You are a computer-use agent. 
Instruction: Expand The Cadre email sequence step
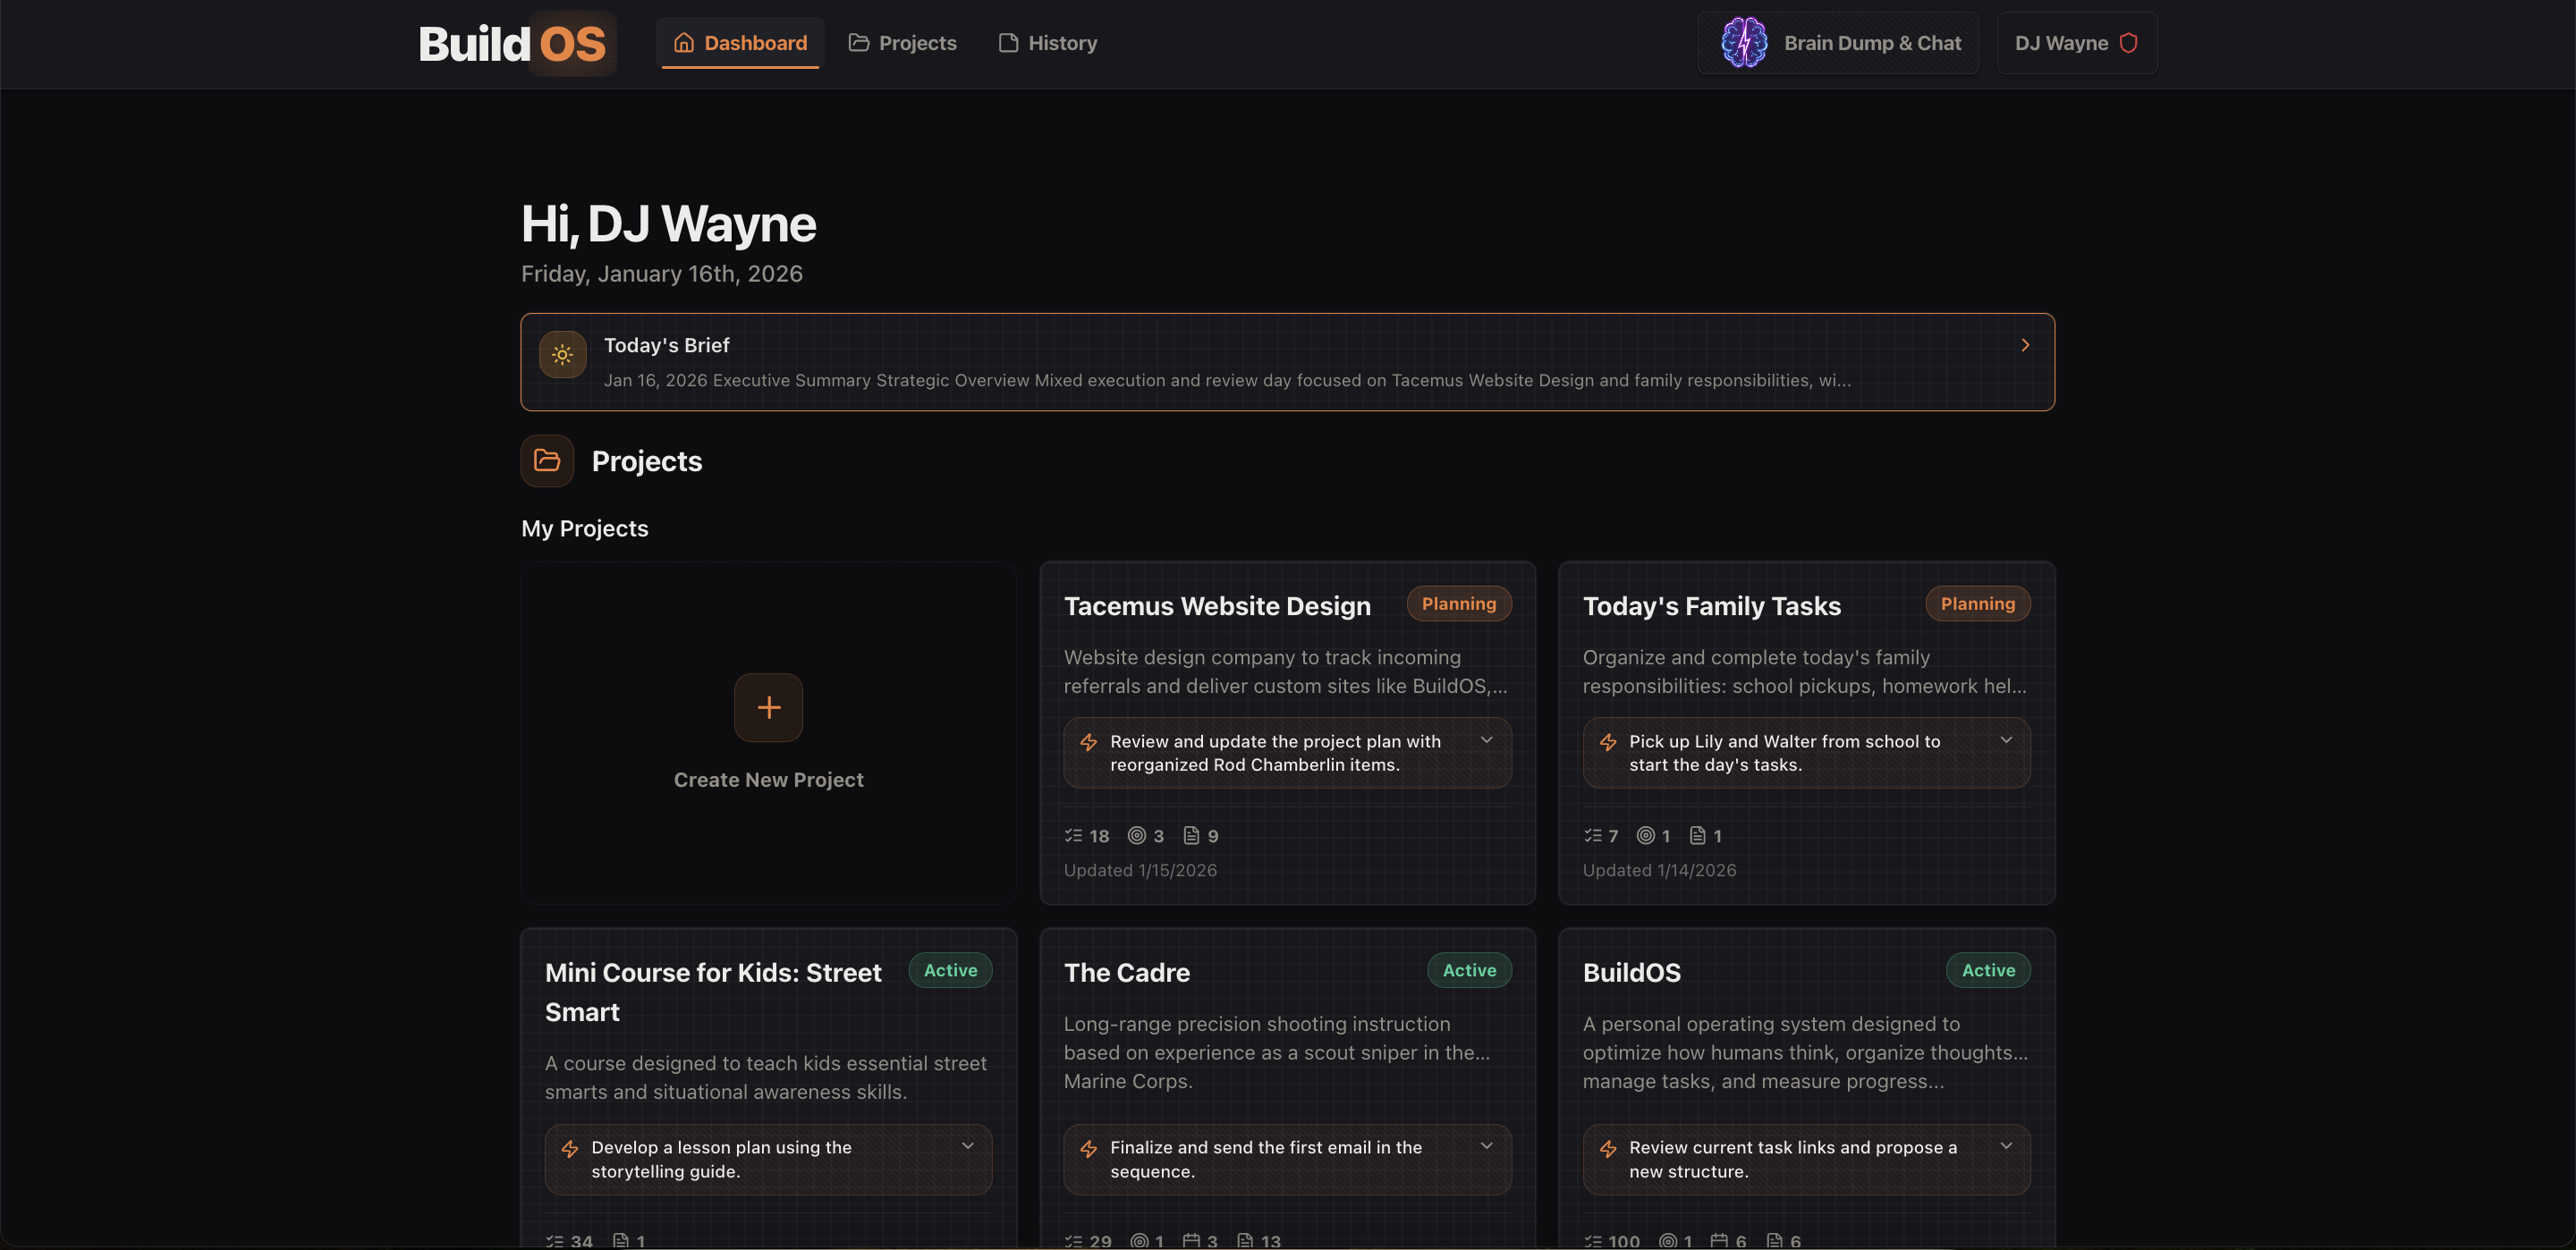click(x=1487, y=1146)
